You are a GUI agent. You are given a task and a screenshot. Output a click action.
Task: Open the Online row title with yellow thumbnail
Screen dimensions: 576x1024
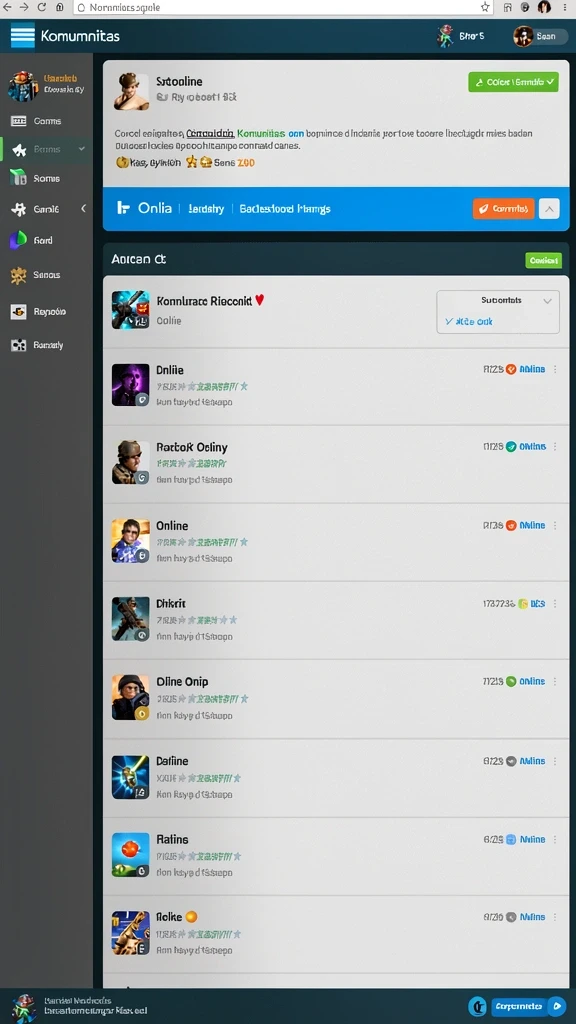tap(172, 526)
